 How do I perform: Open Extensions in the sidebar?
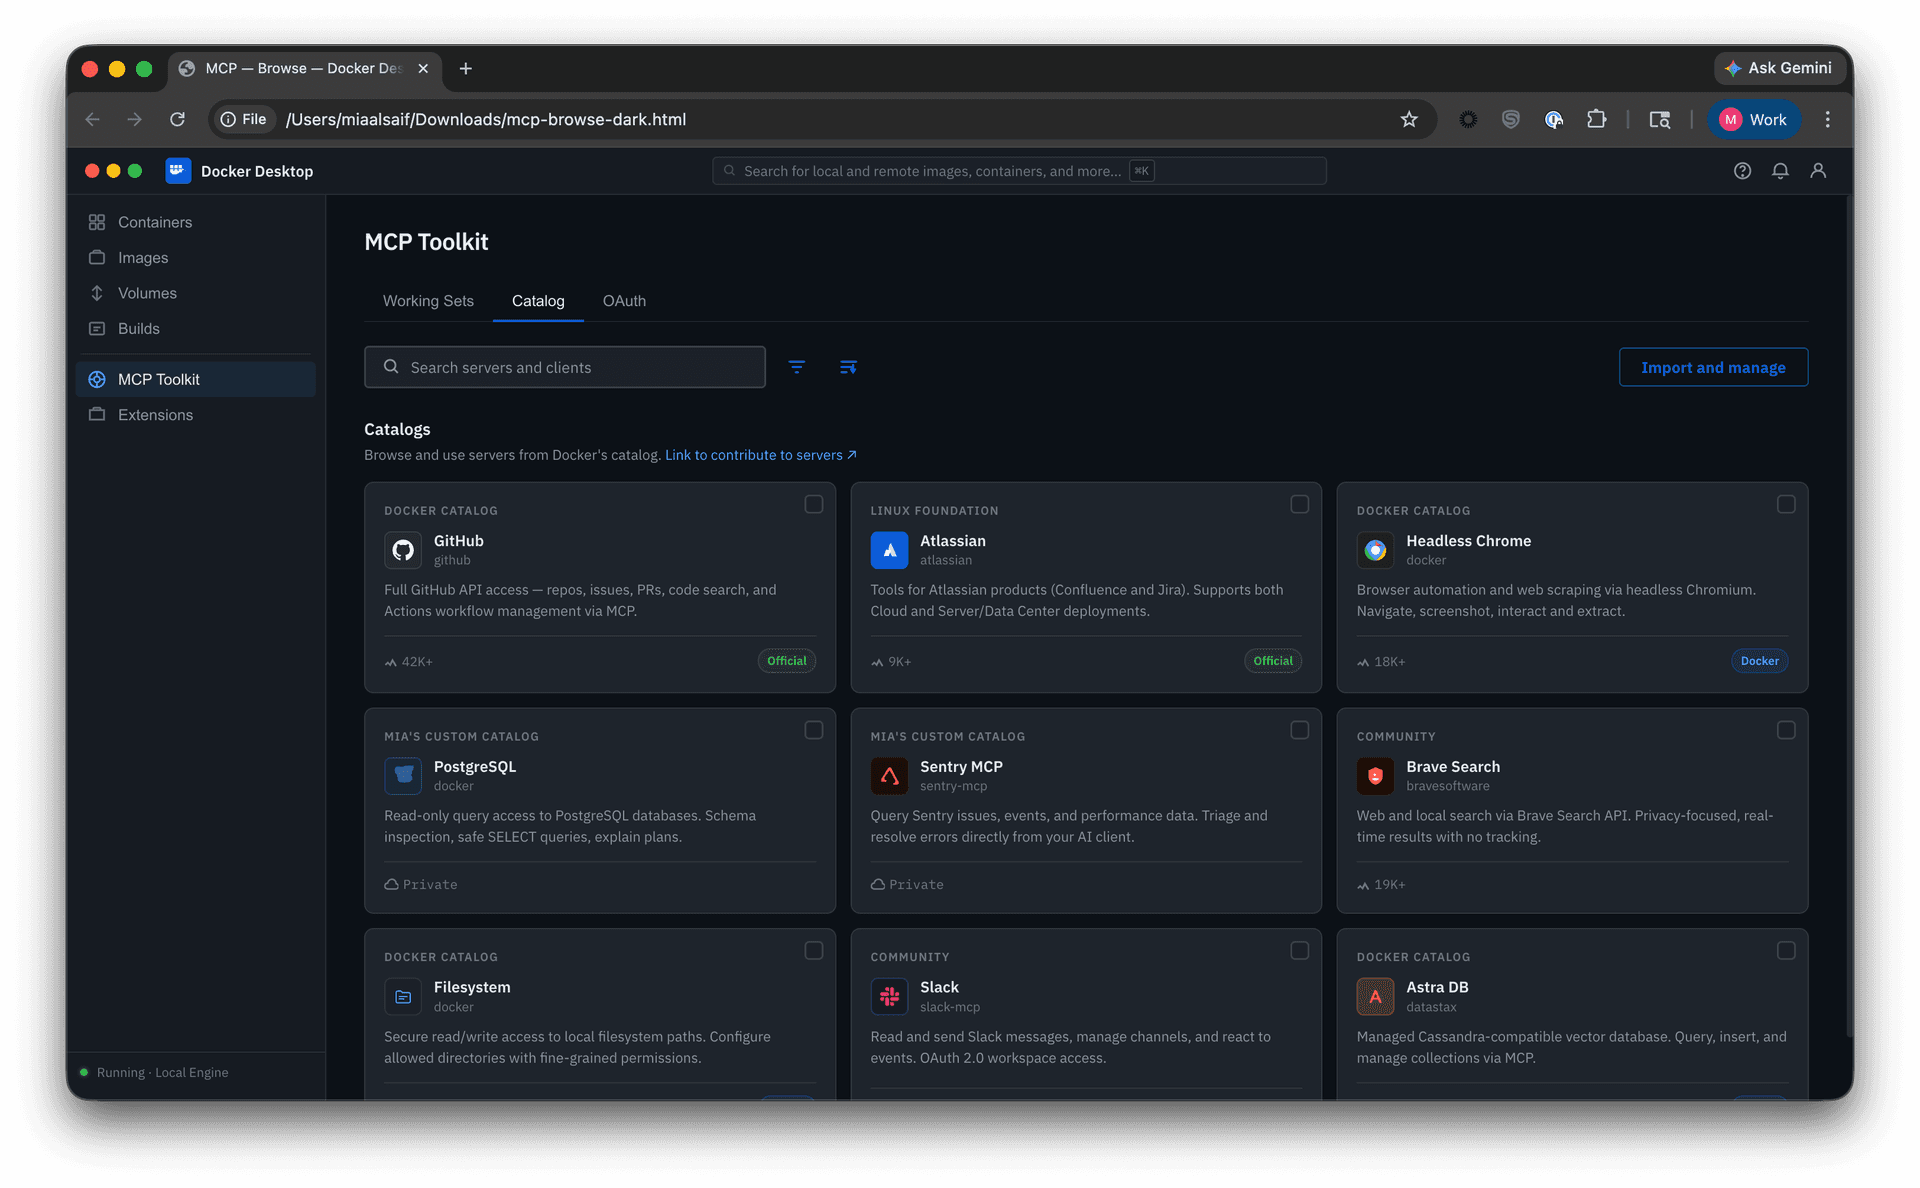tap(155, 415)
